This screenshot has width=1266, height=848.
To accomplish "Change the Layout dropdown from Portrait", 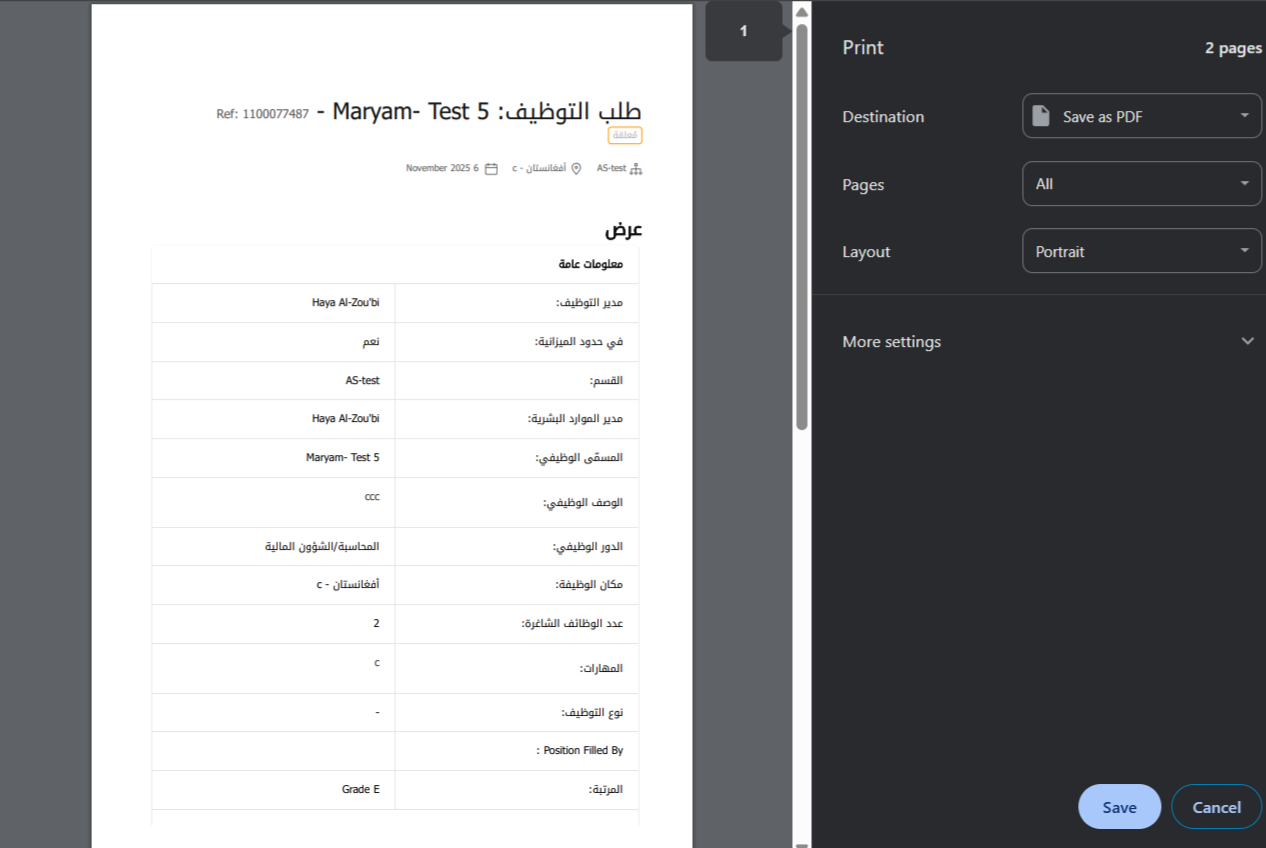I will point(1141,251).
